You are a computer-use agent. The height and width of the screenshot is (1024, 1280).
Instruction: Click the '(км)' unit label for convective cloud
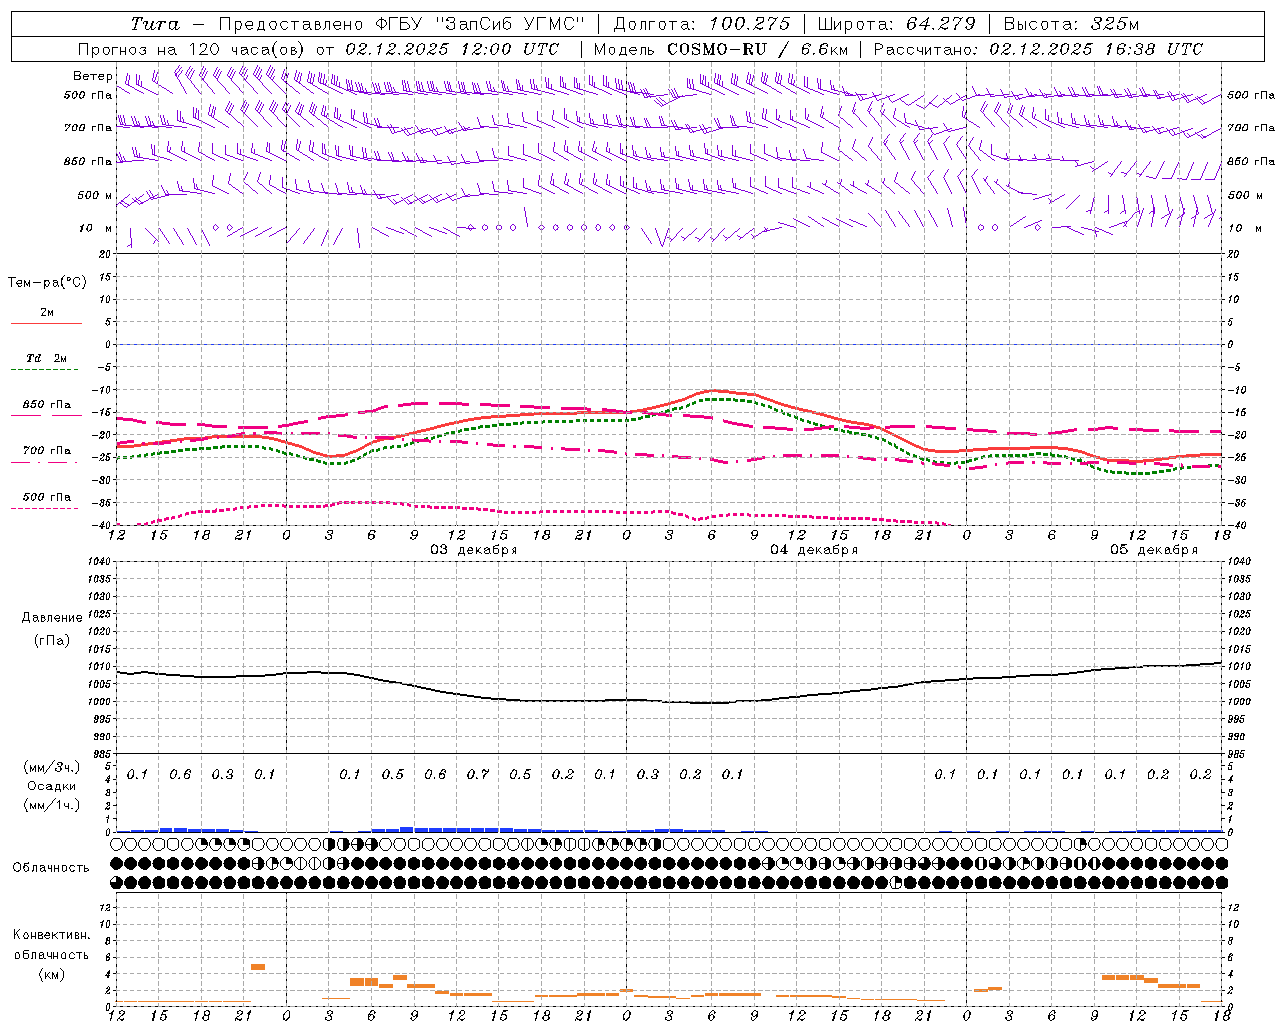click(x=51, y=974)
